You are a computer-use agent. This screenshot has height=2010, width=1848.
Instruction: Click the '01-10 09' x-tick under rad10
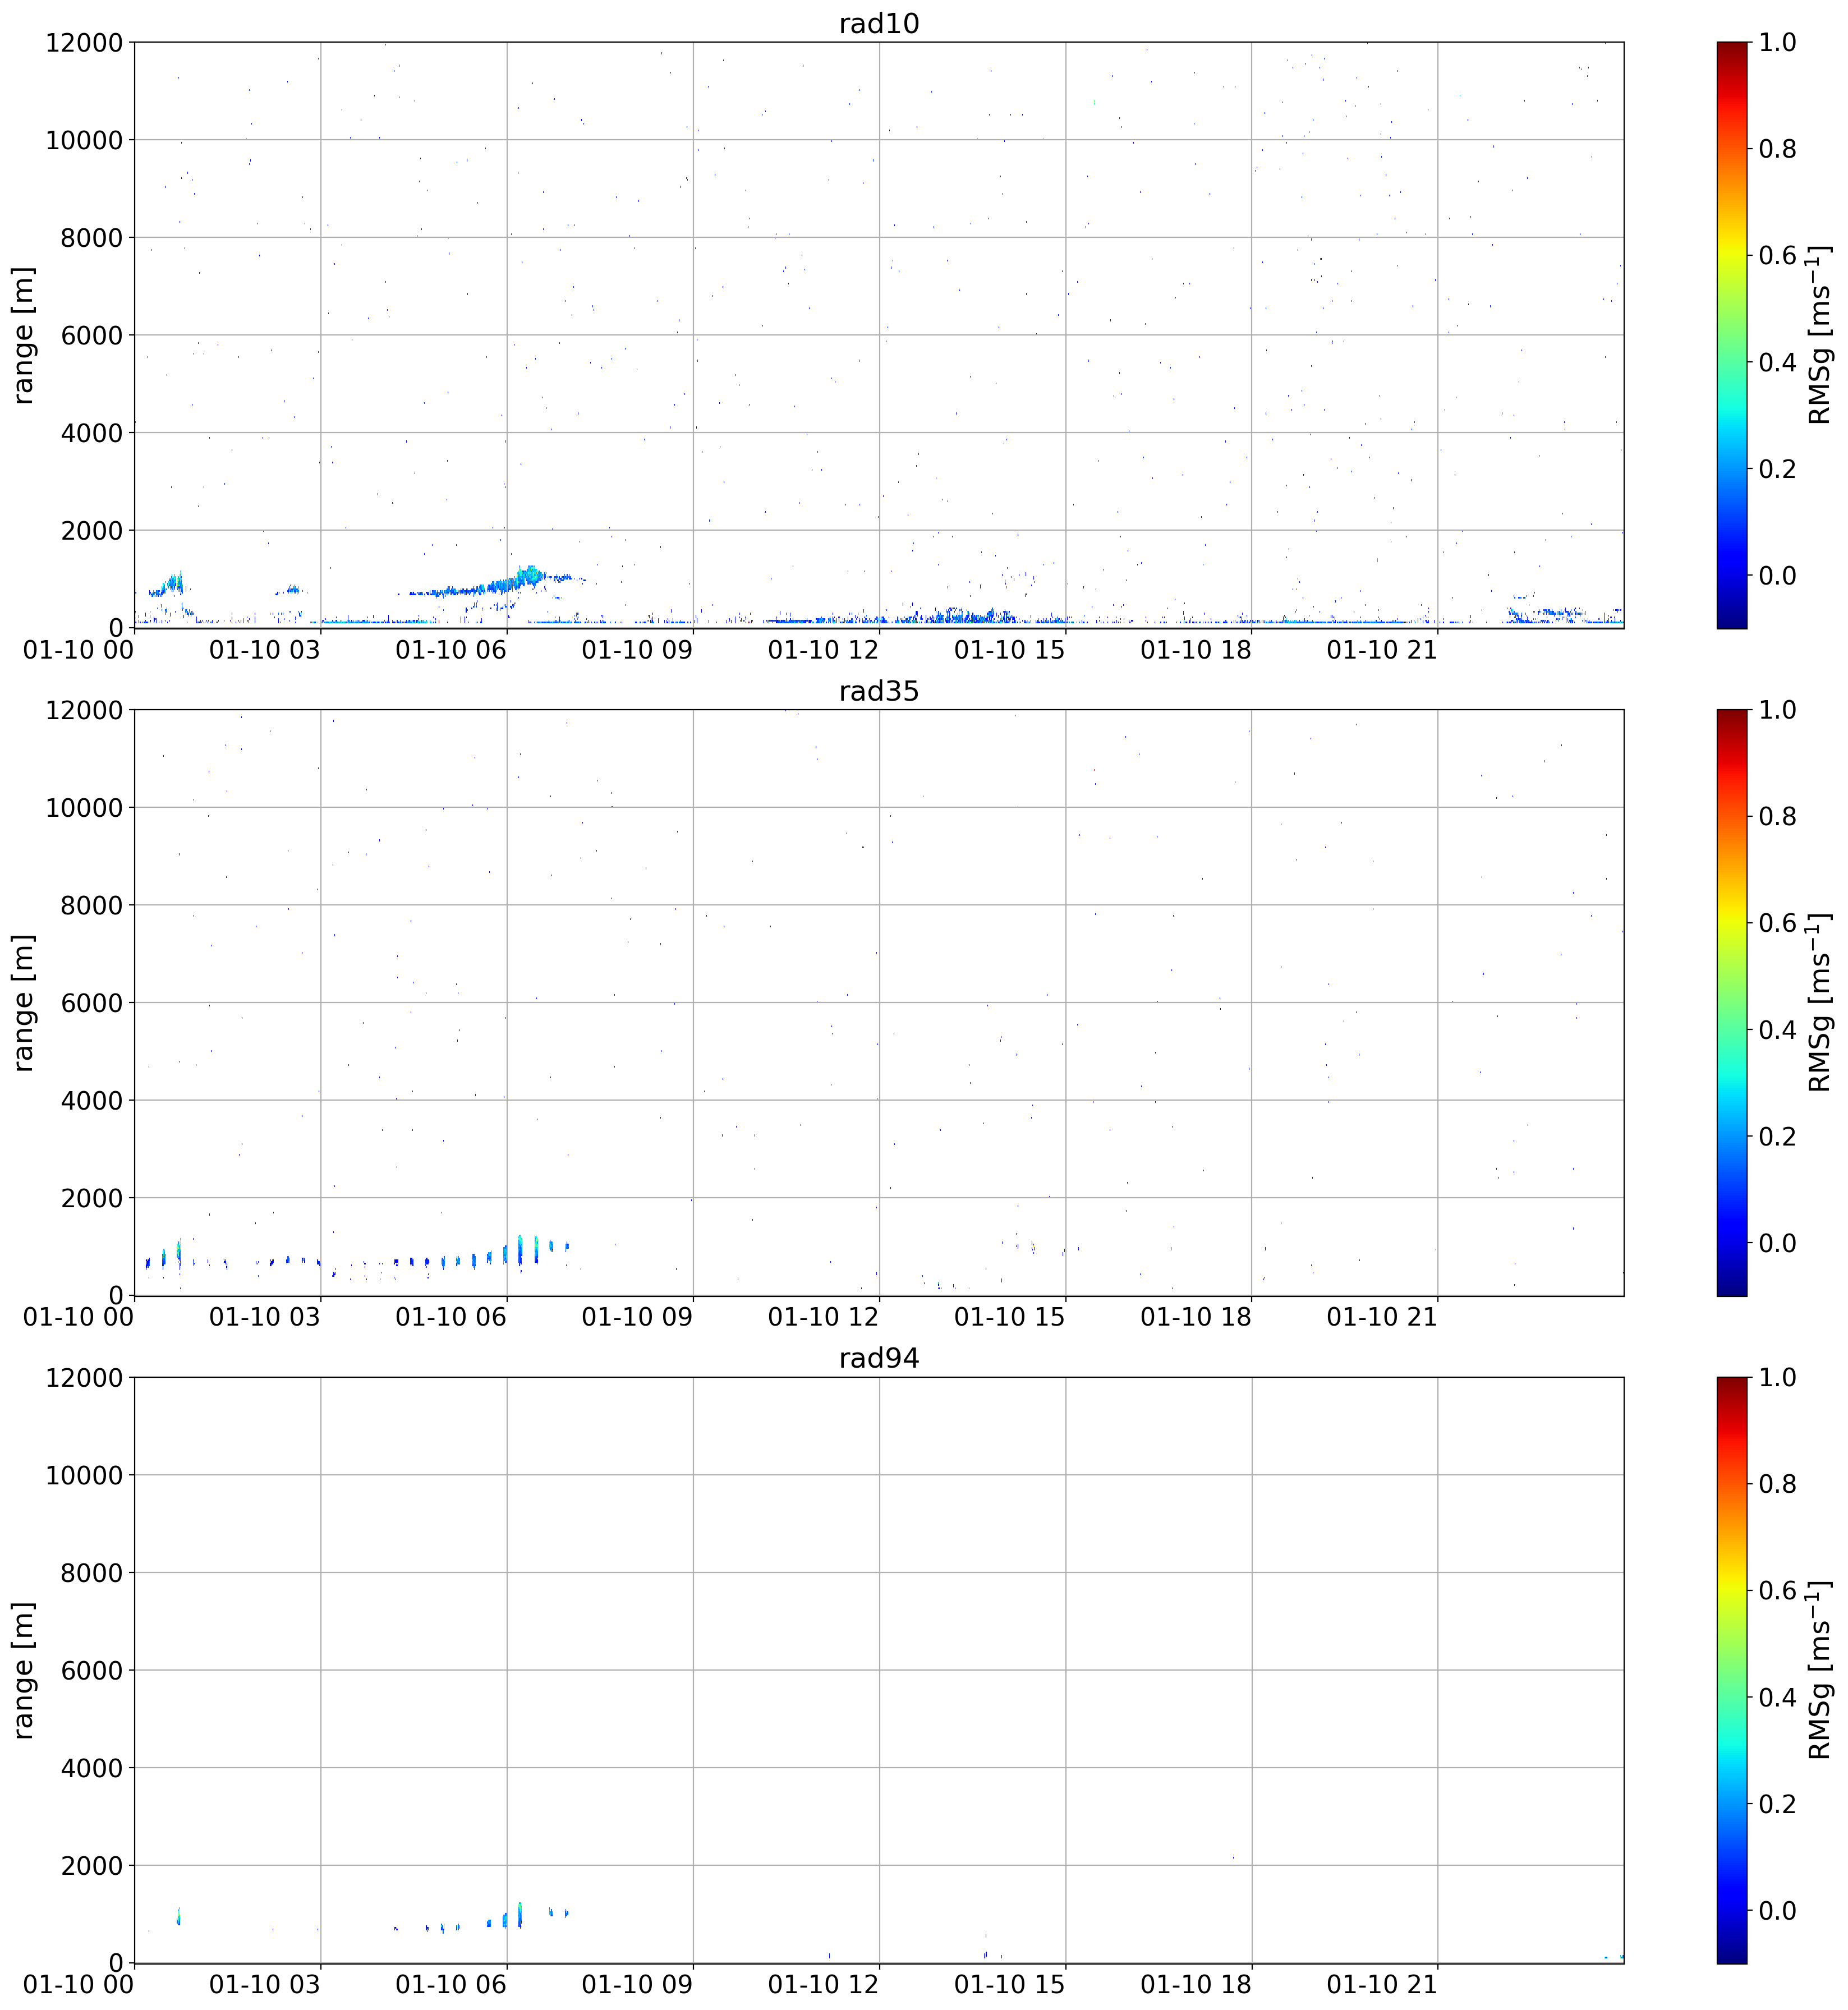[637, 650]
